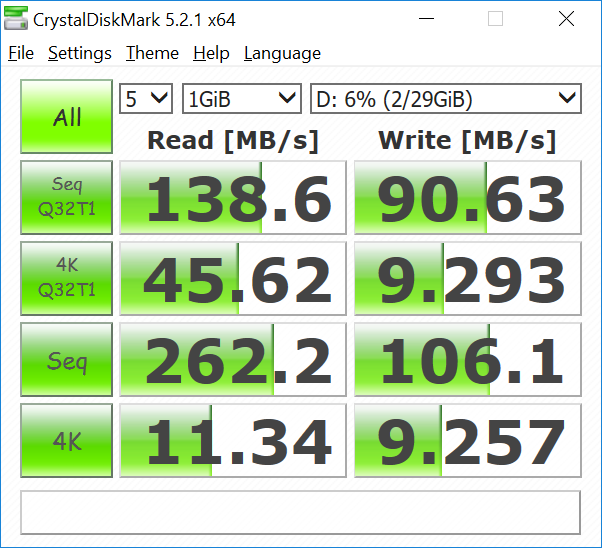This screenshot has height=548, width=602.
Task: Click the Seq Q32T1 read result 138.6
Action: pos(233,197)
